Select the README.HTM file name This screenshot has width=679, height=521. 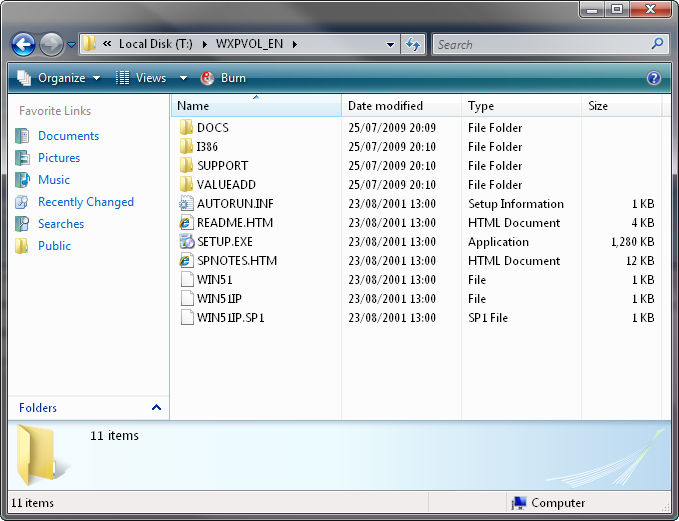tap(235, 223)
